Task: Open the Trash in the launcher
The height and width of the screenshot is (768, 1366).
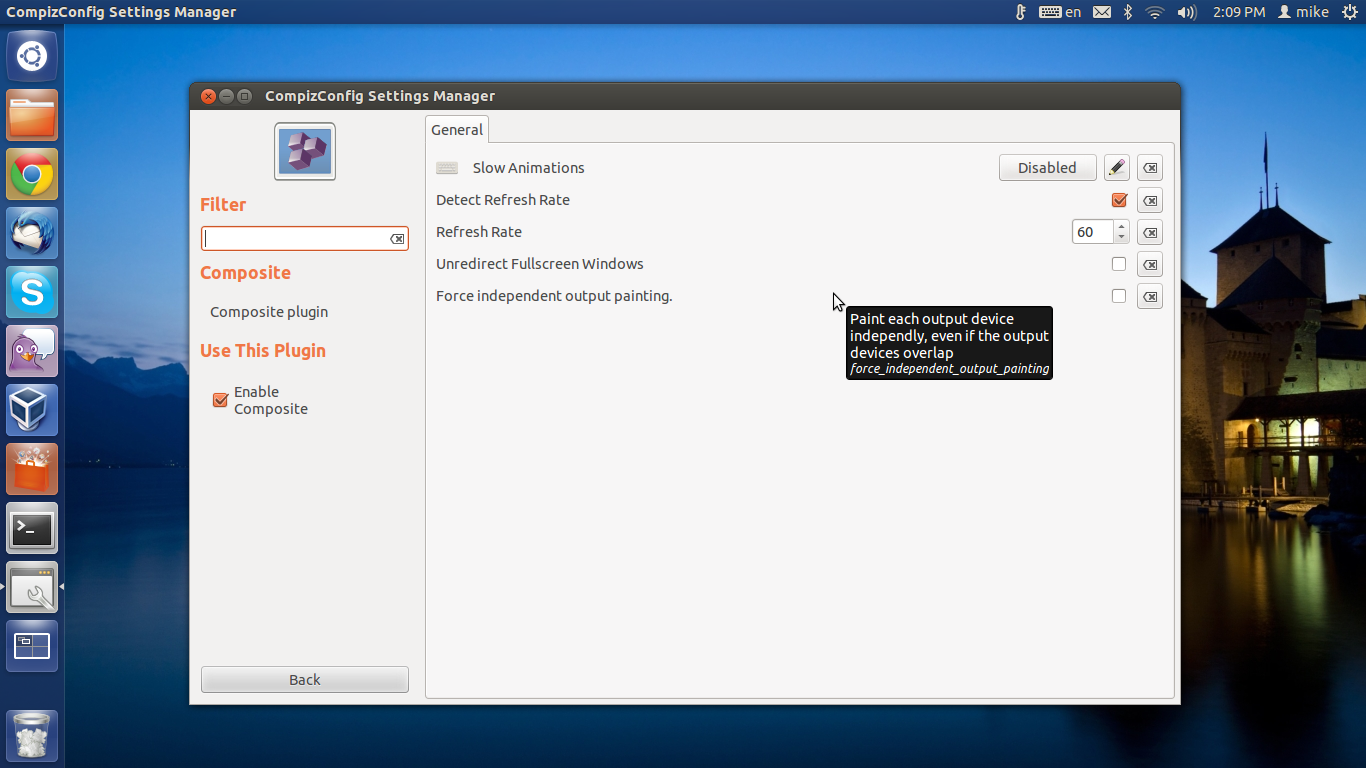Action: click(32, 736)
